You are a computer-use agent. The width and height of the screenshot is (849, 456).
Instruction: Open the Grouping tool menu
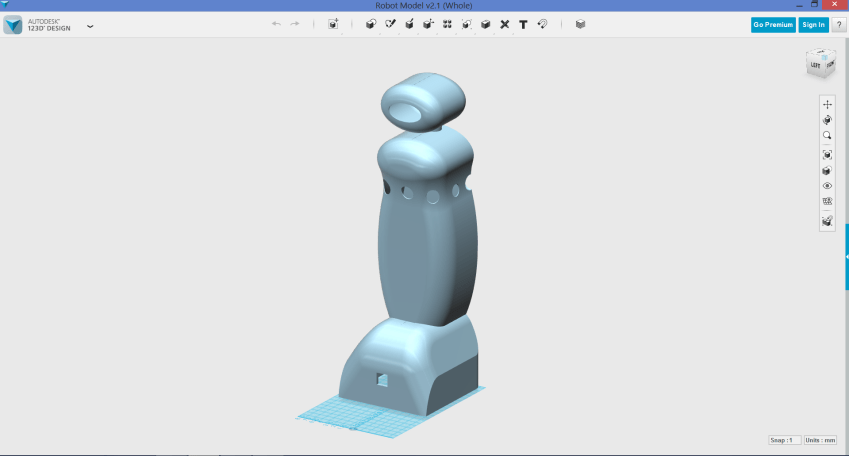tap(466, 24)
